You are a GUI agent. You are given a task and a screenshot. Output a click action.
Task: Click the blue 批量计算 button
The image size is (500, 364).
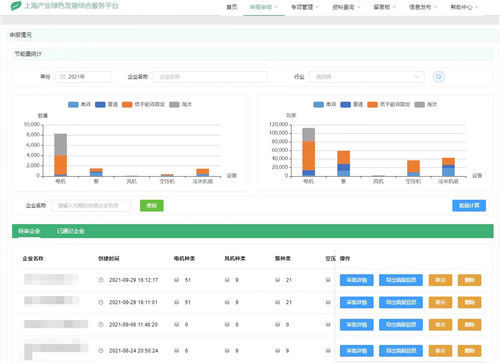coord(469,205)
